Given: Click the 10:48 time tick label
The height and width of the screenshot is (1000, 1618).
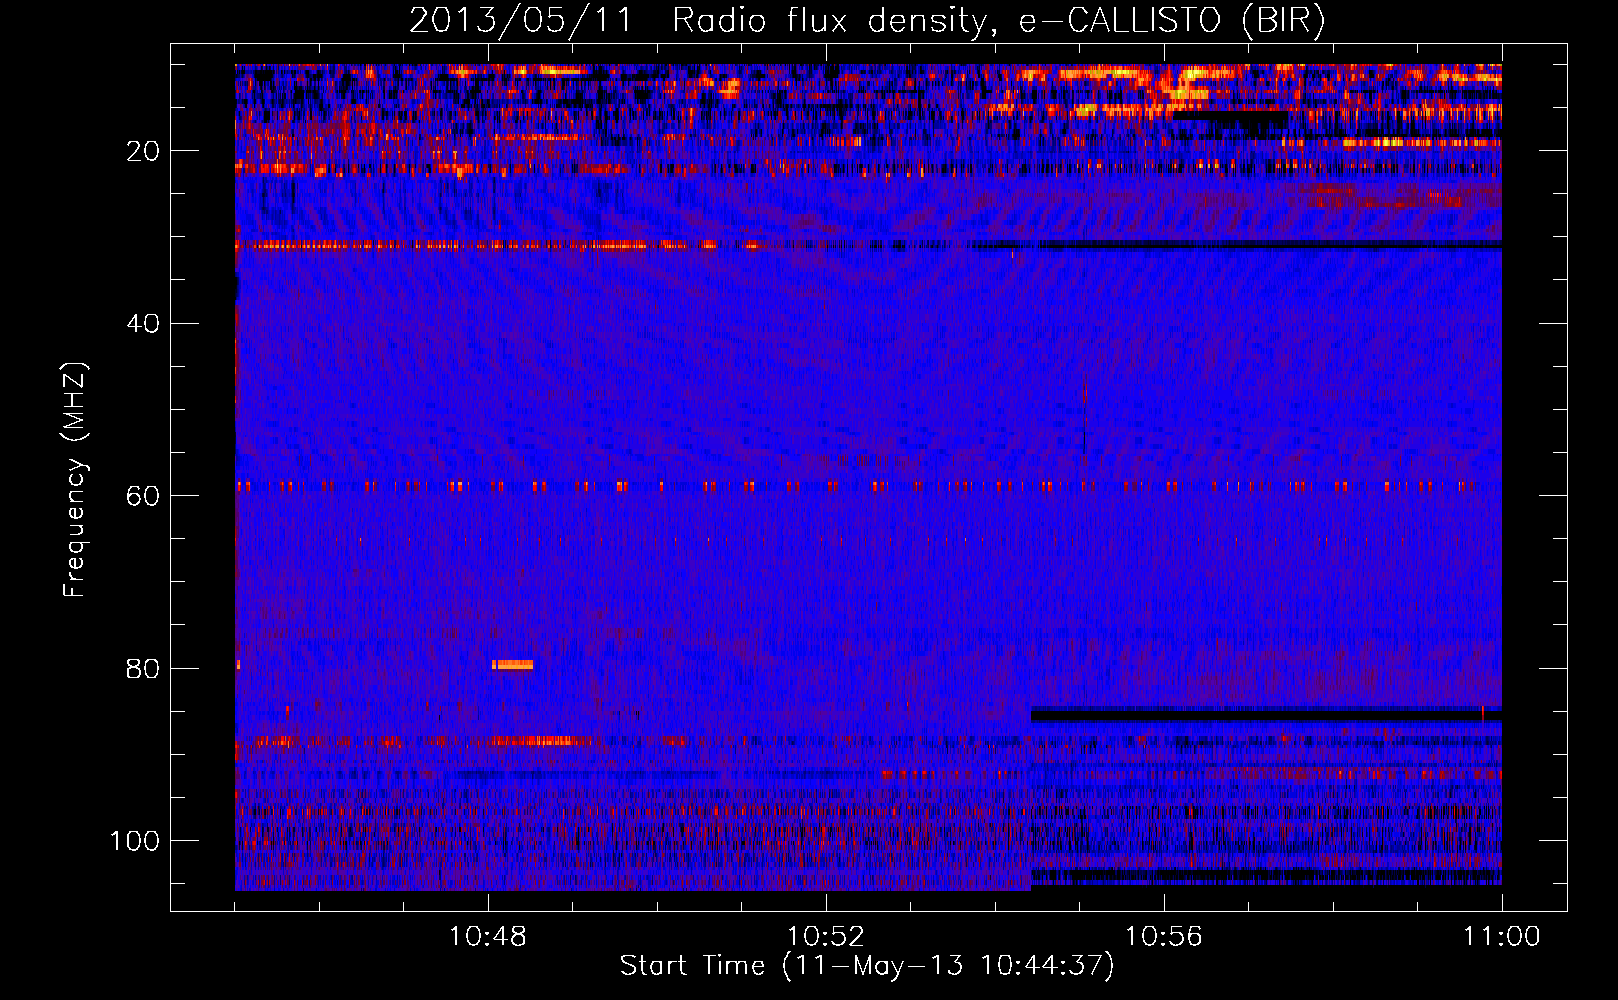Looking at the screenshot, I should pyautogui.click(x=488, y=937).
